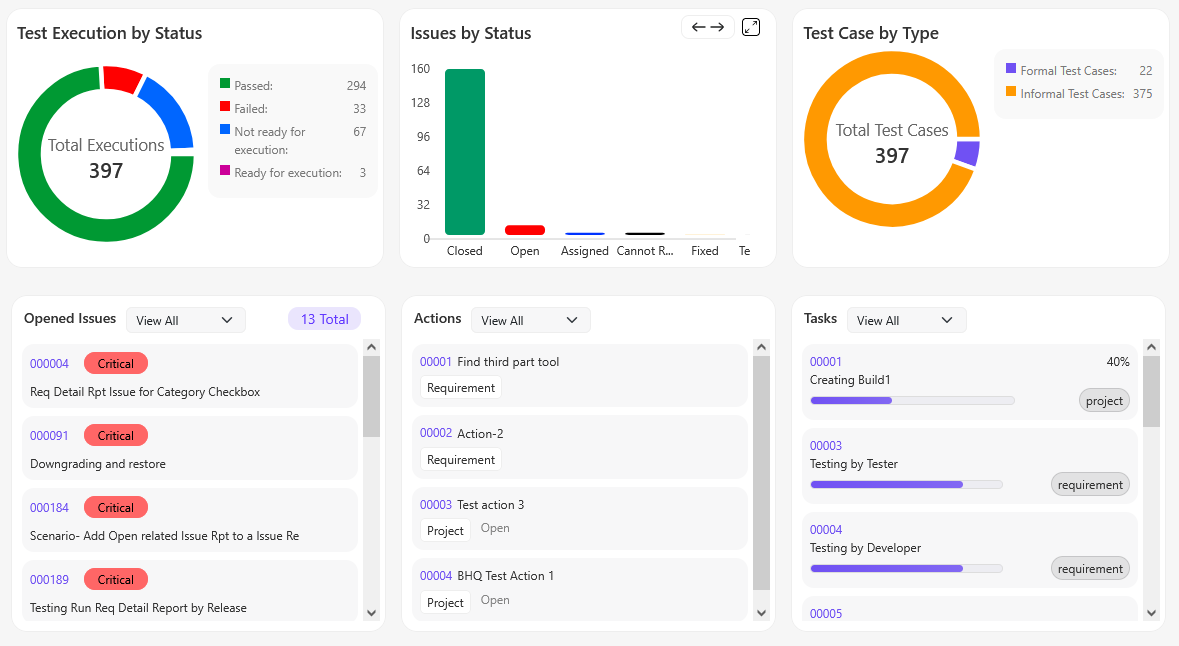The width and height of the screenshot is (1179, 646).
Task: Click the Critical badge on issue 000091
Action: [116, 435]
